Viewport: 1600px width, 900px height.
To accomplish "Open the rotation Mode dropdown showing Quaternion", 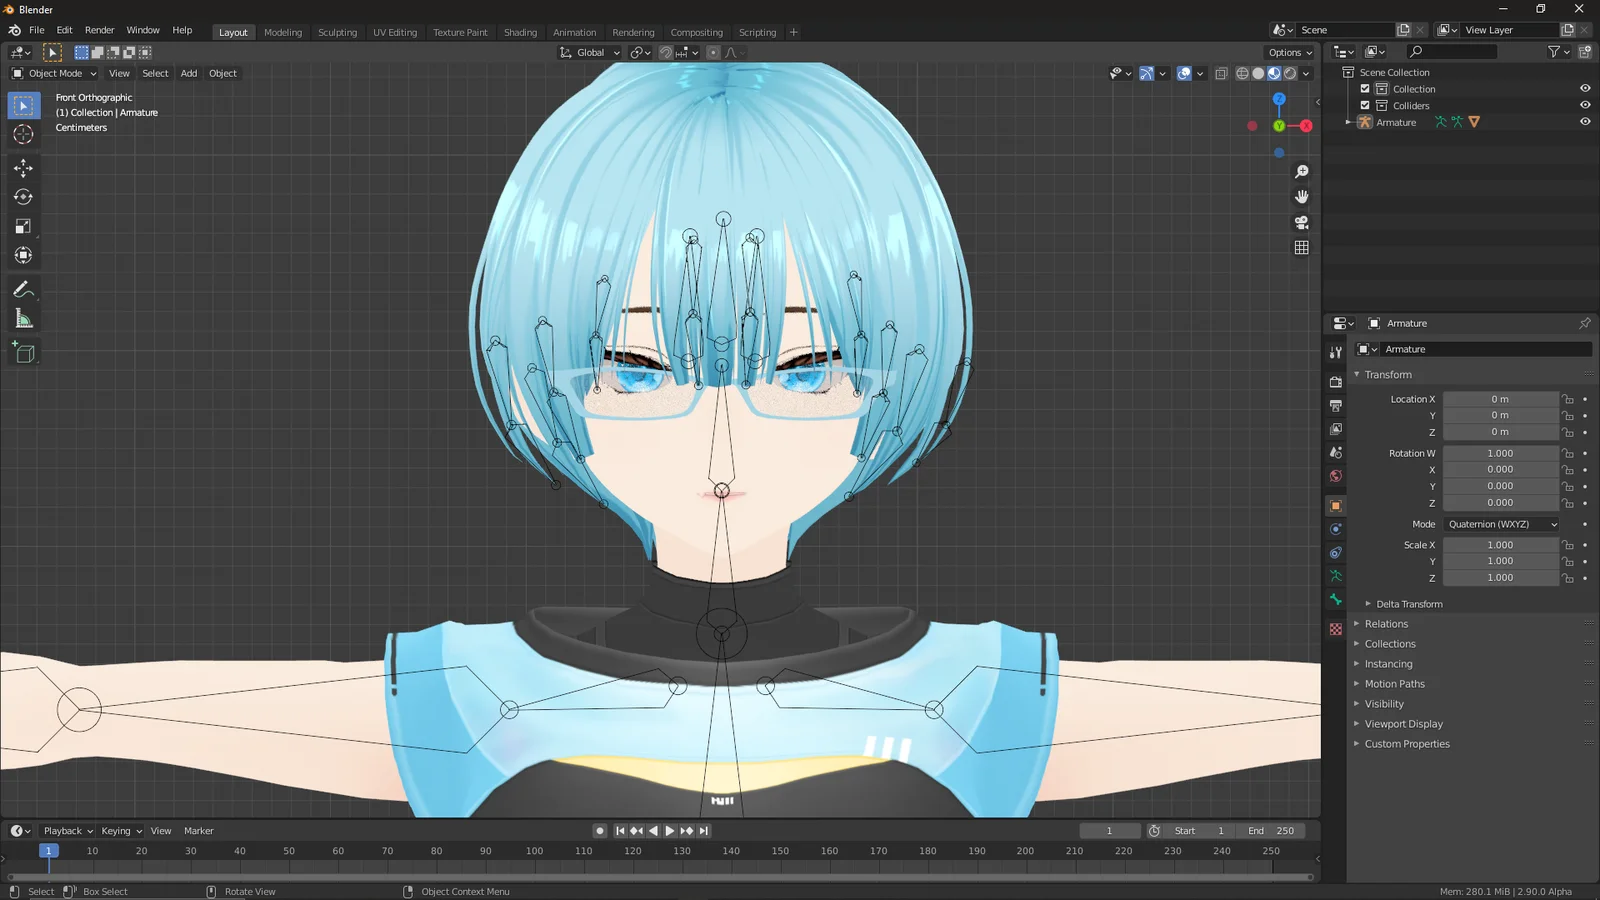I will [1500, 524].
